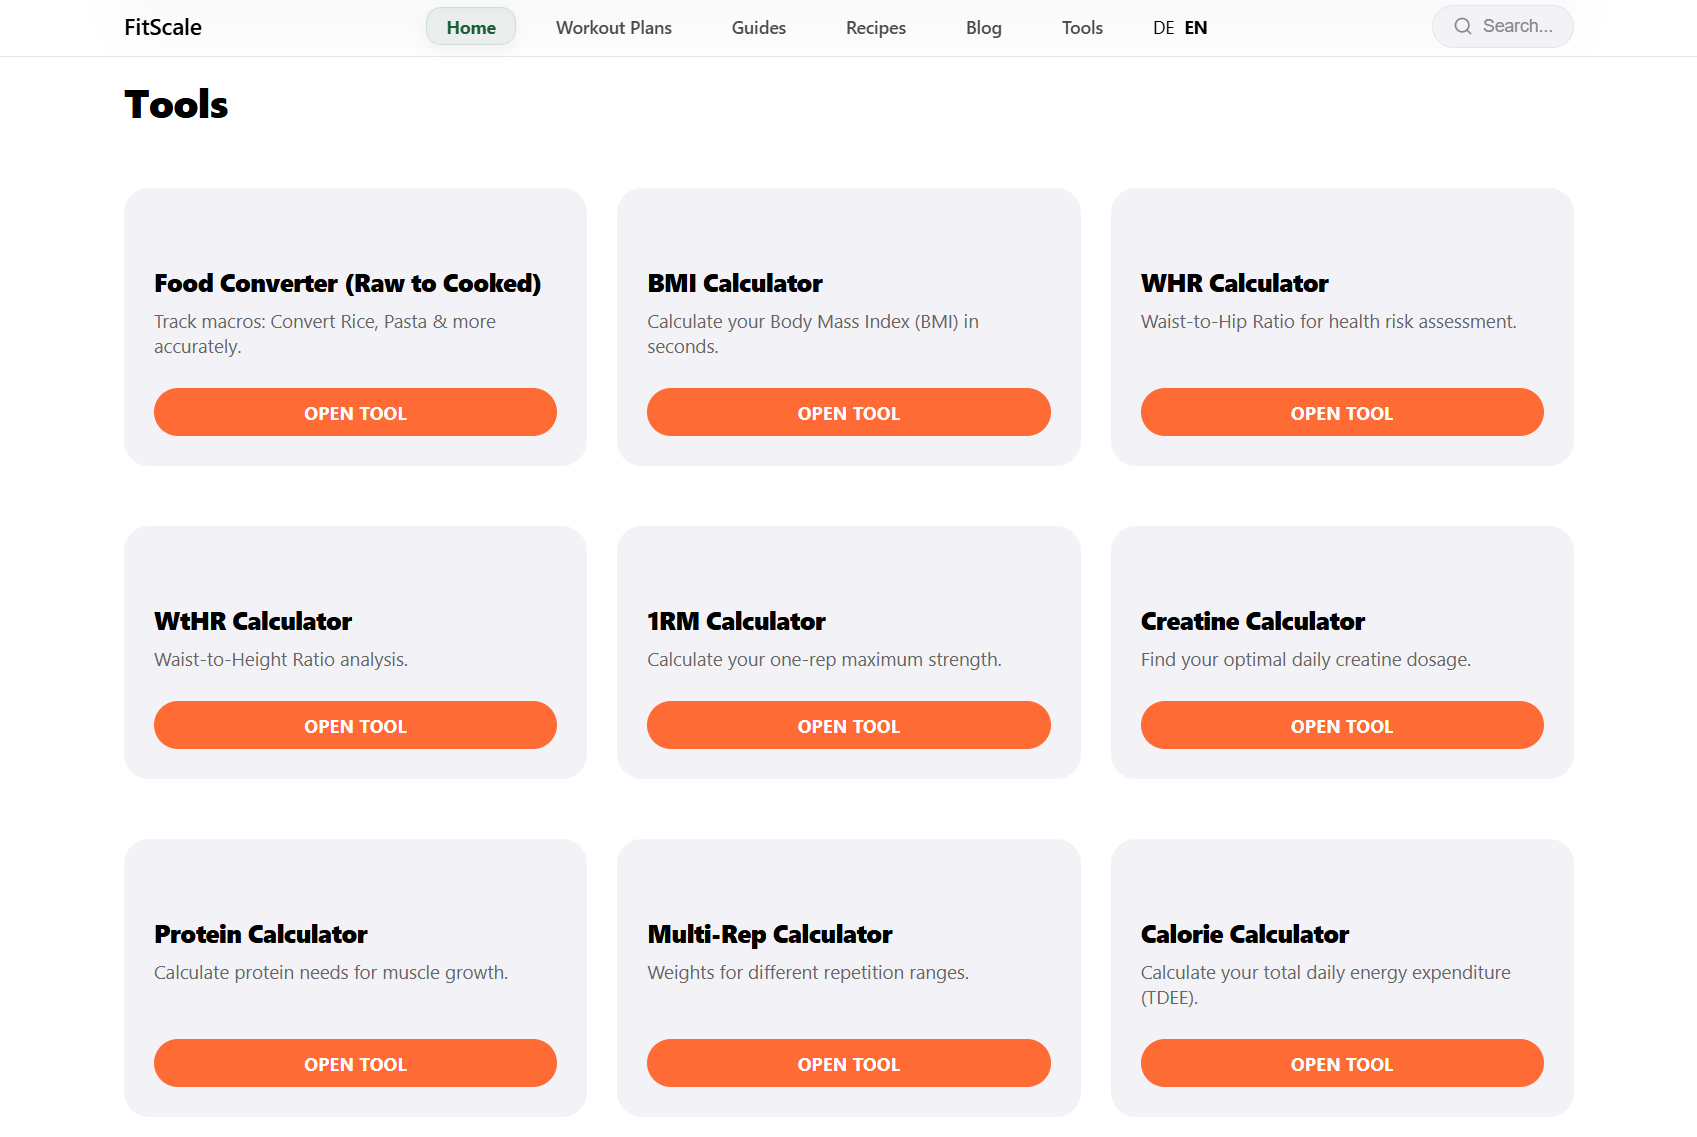Open the Workout Plans menu item
The width and height of the screenshot is (1697, 1137).
(x=613, y=27)
